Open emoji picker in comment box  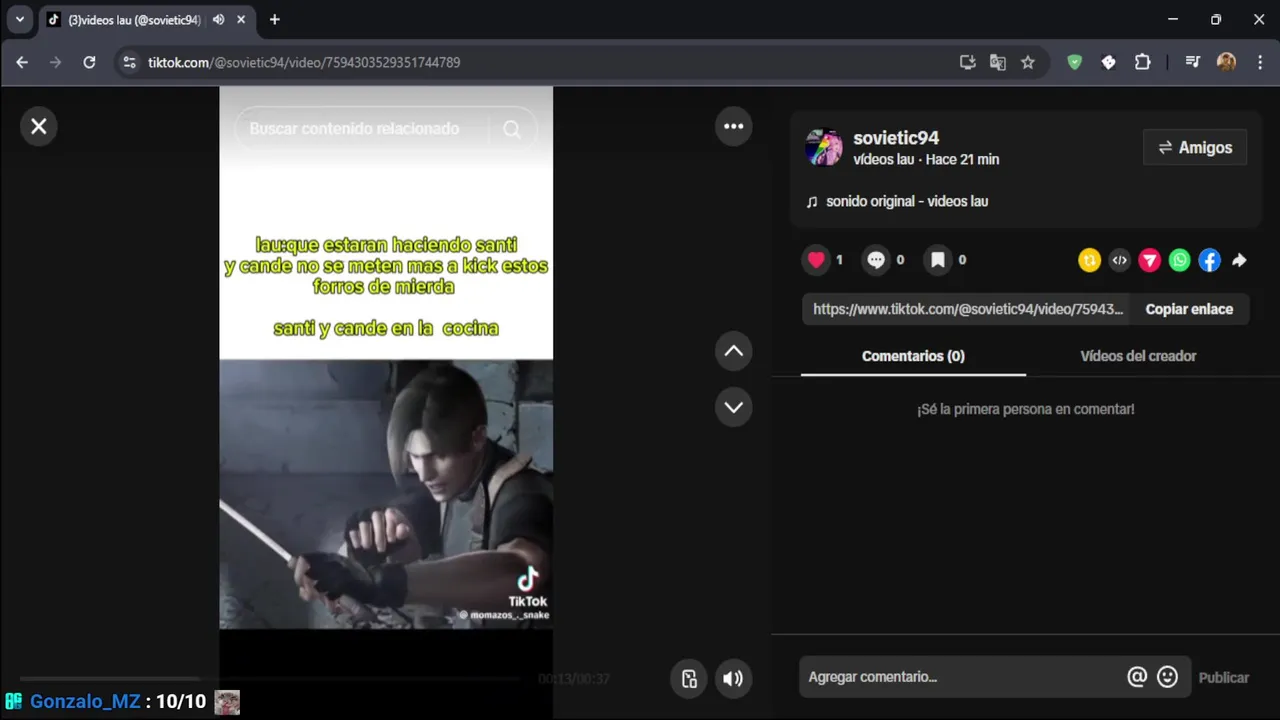[1167, 677]
